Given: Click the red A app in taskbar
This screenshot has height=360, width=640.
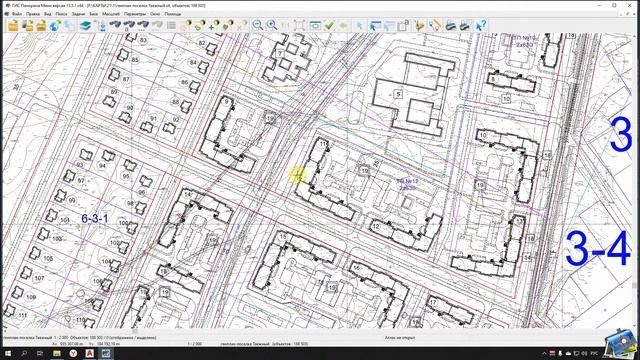Looking at the screenshot, I should pyautogui.click(x=90, y=353).
